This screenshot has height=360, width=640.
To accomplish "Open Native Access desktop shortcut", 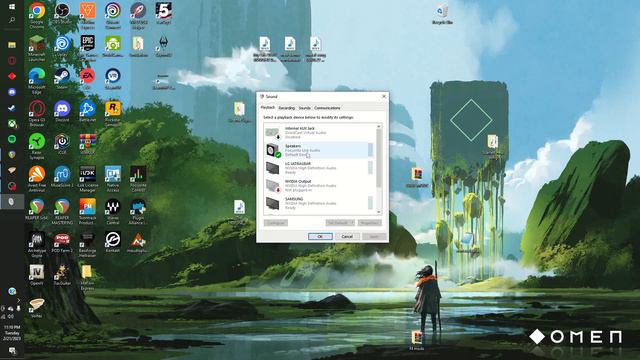I will (113, 179).
